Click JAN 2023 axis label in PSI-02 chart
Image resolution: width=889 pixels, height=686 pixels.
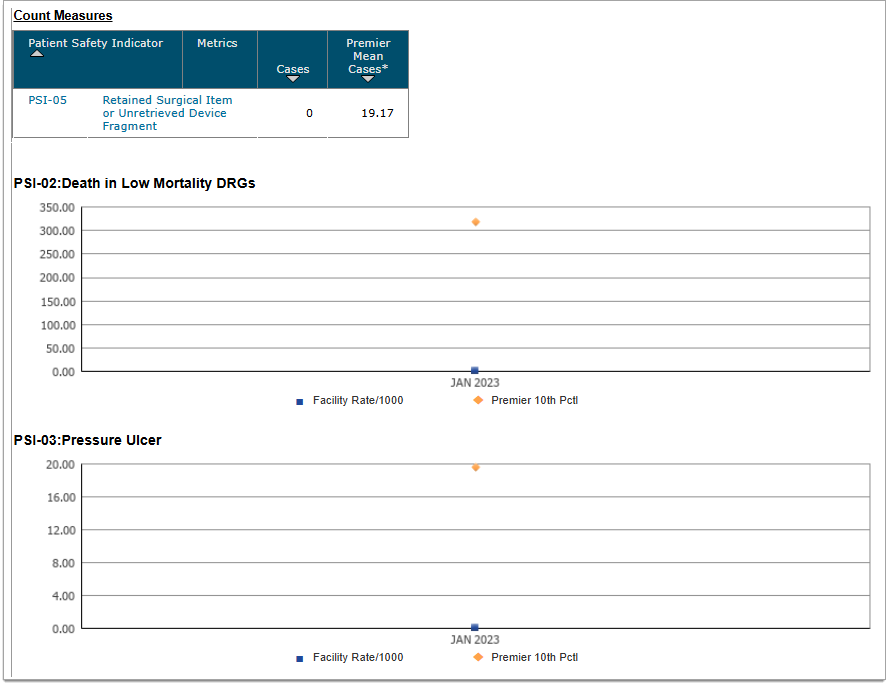pyautogui.click(x=475, y=383)
